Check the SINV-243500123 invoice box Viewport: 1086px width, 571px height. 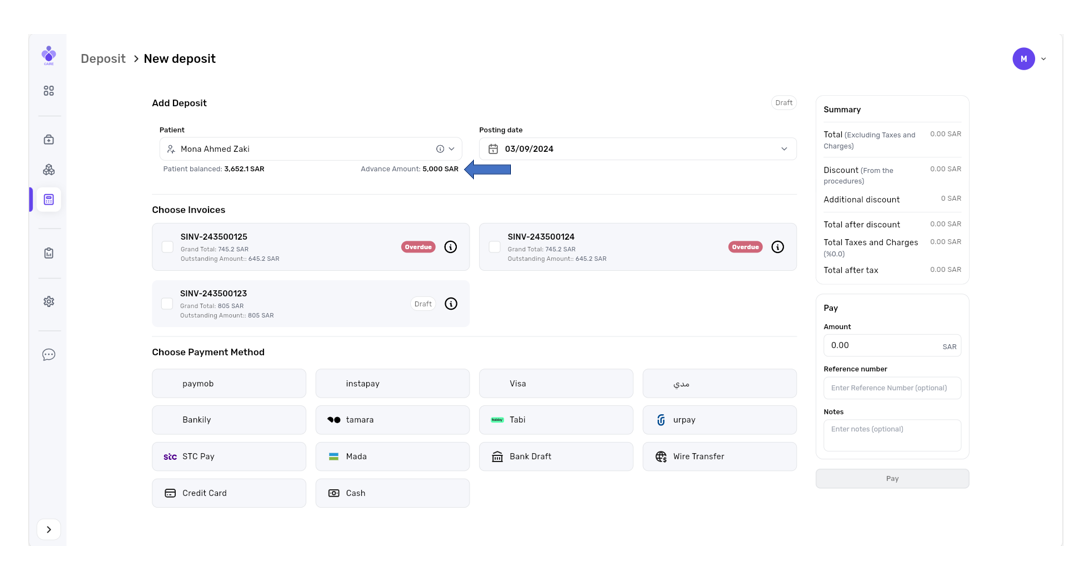click(167, 304)
